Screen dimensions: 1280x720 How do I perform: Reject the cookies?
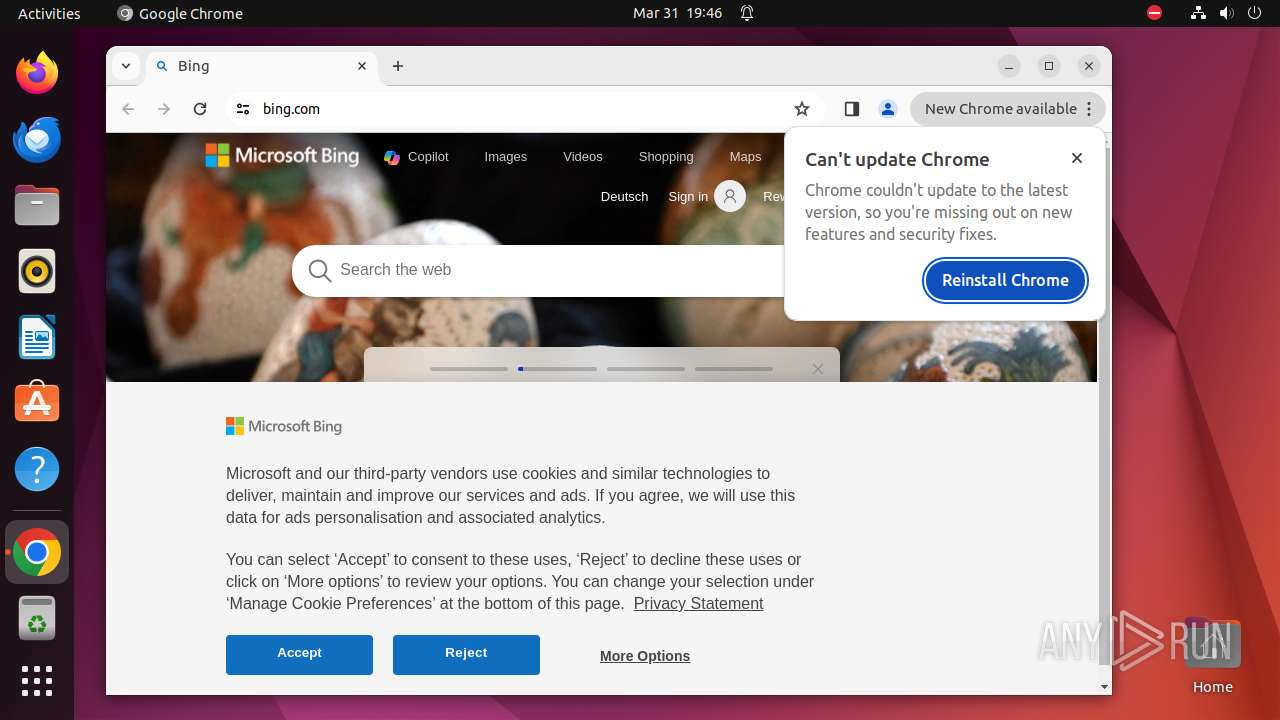466,654
